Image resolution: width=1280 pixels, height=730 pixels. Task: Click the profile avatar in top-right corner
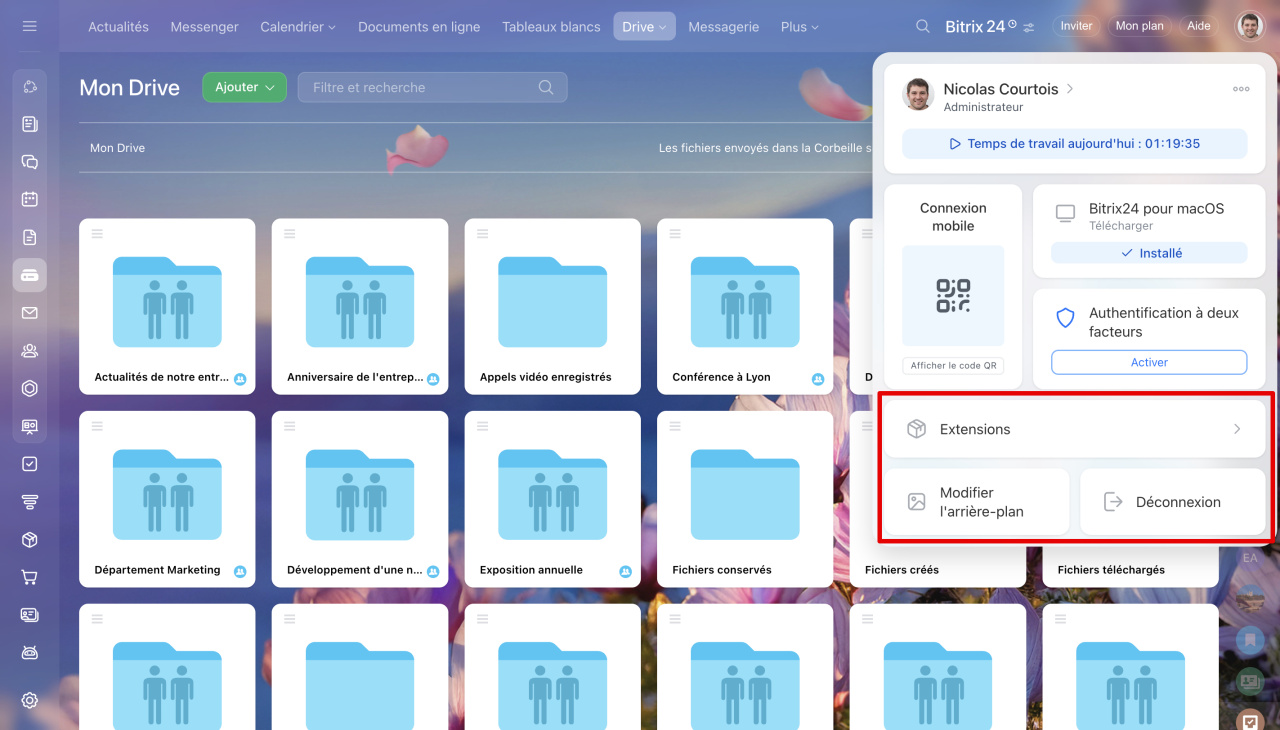tap(1250, 26)
